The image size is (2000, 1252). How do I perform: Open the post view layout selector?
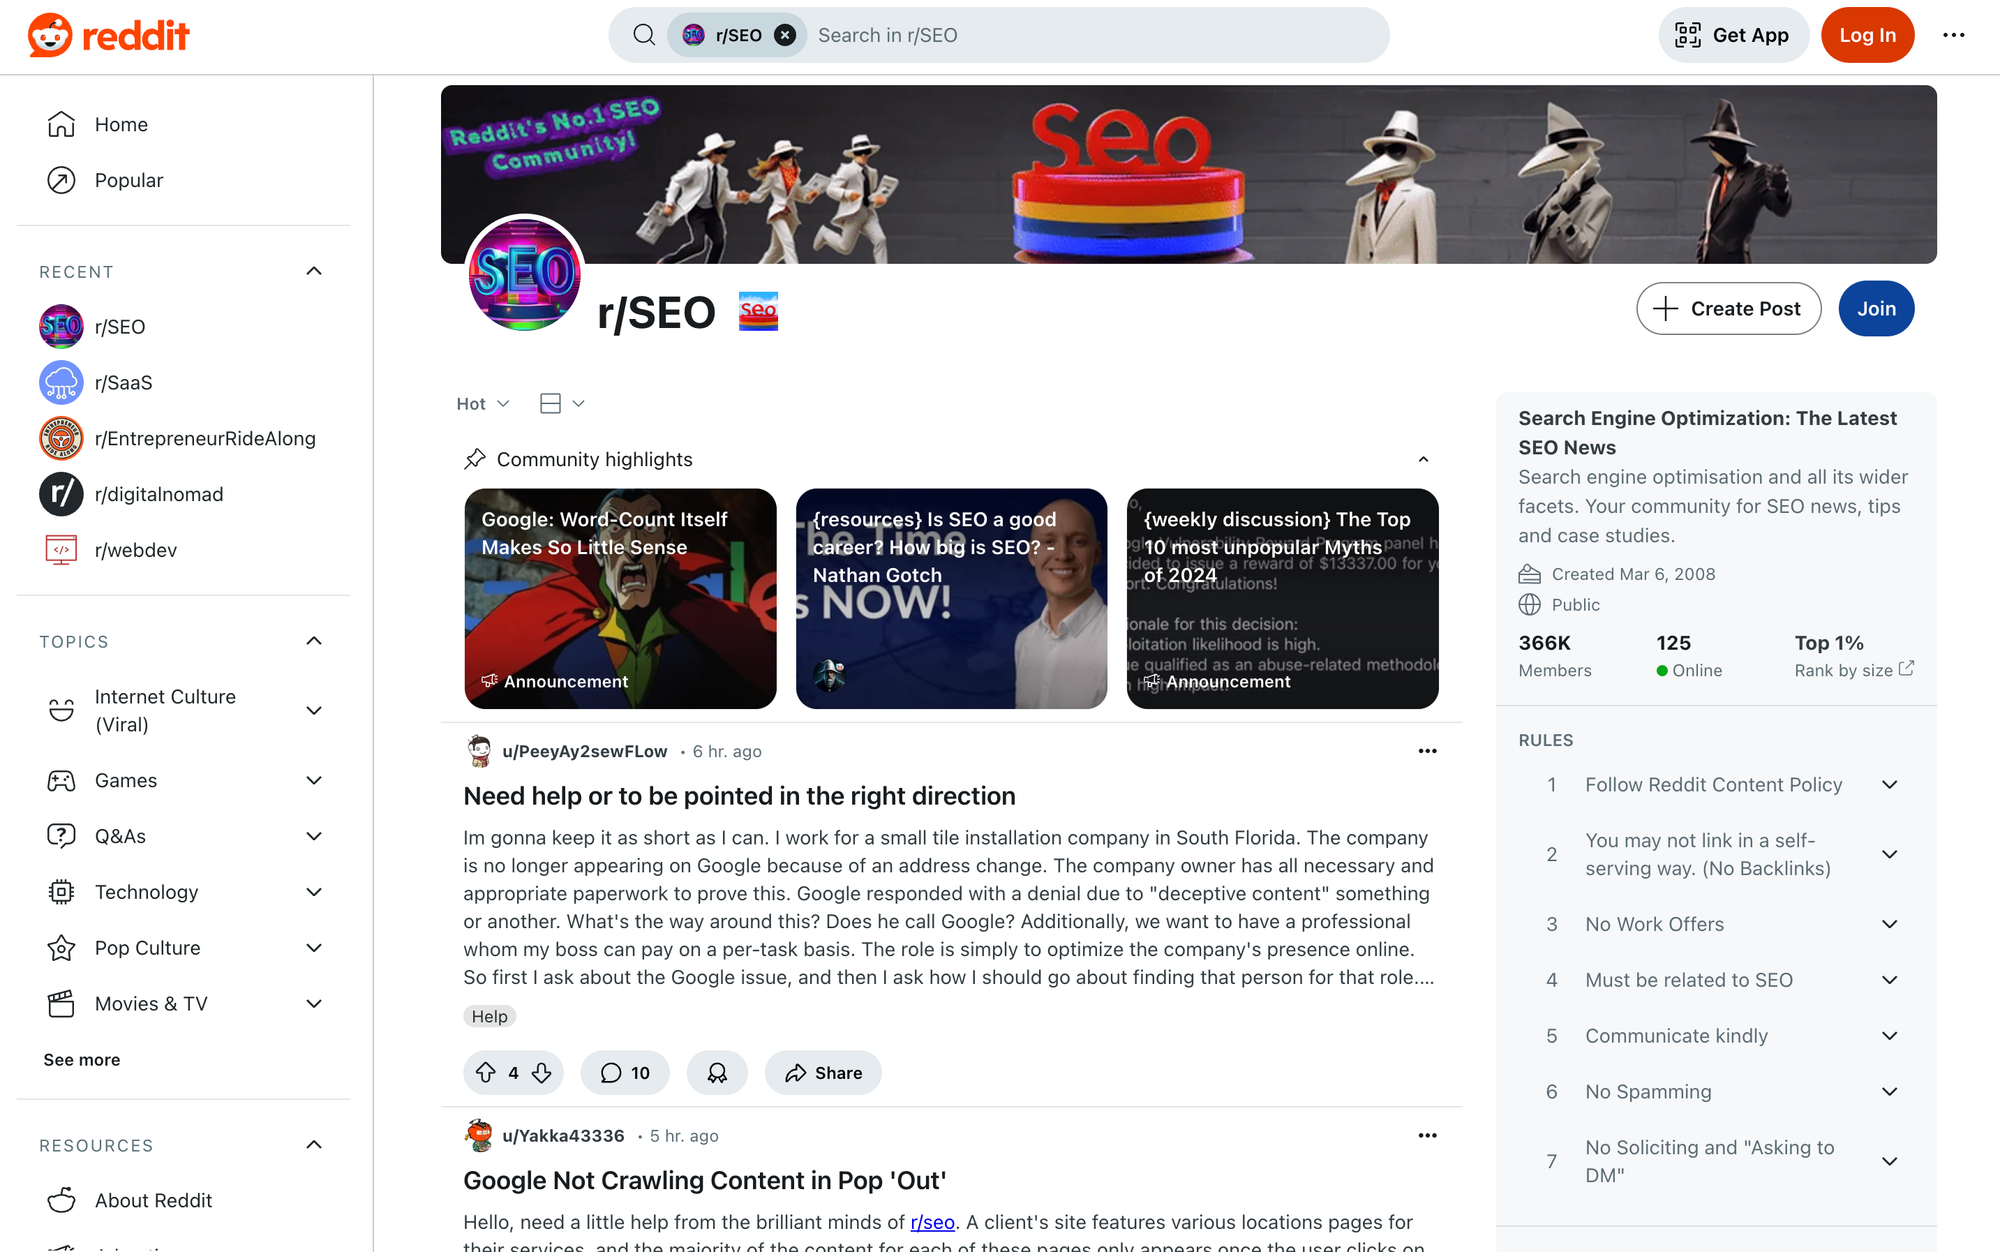[x=562, y=403]
